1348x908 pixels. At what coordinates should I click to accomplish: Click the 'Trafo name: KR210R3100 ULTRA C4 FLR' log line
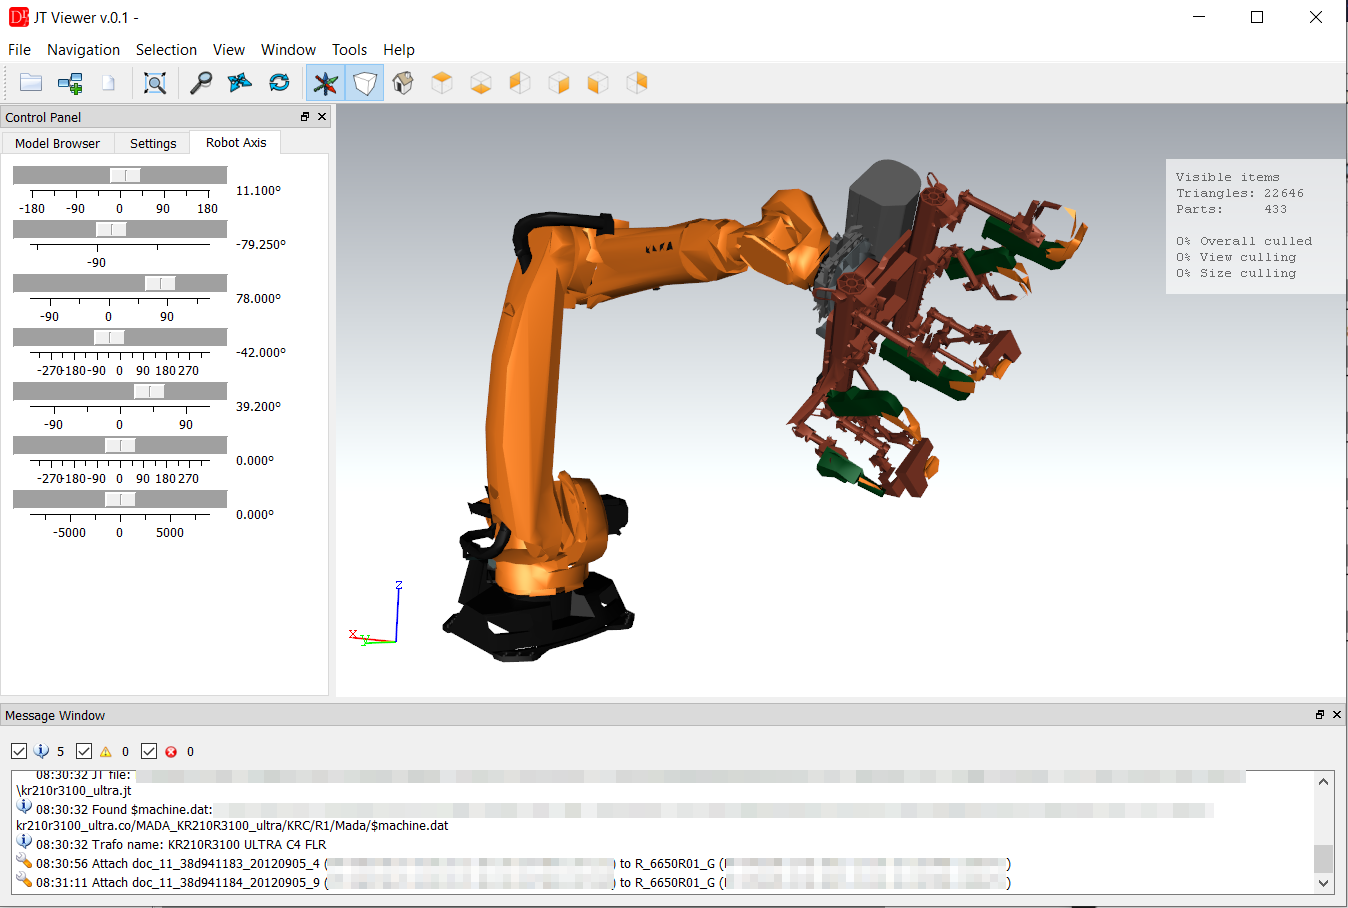[x=181, y=845]
